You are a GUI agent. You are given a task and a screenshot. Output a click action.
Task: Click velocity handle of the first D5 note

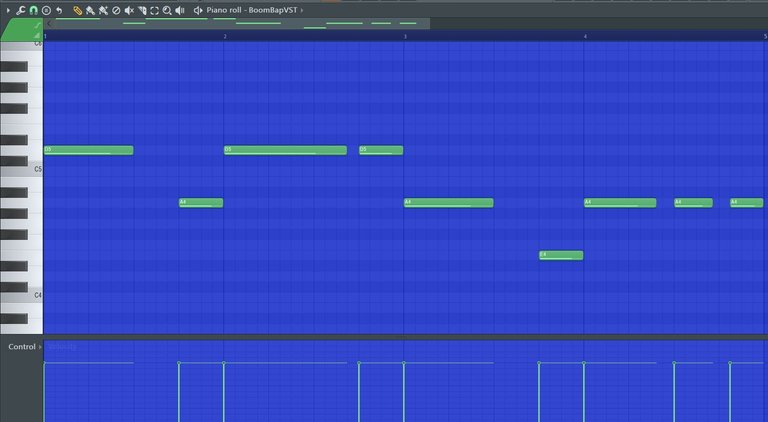click(45, 363)
